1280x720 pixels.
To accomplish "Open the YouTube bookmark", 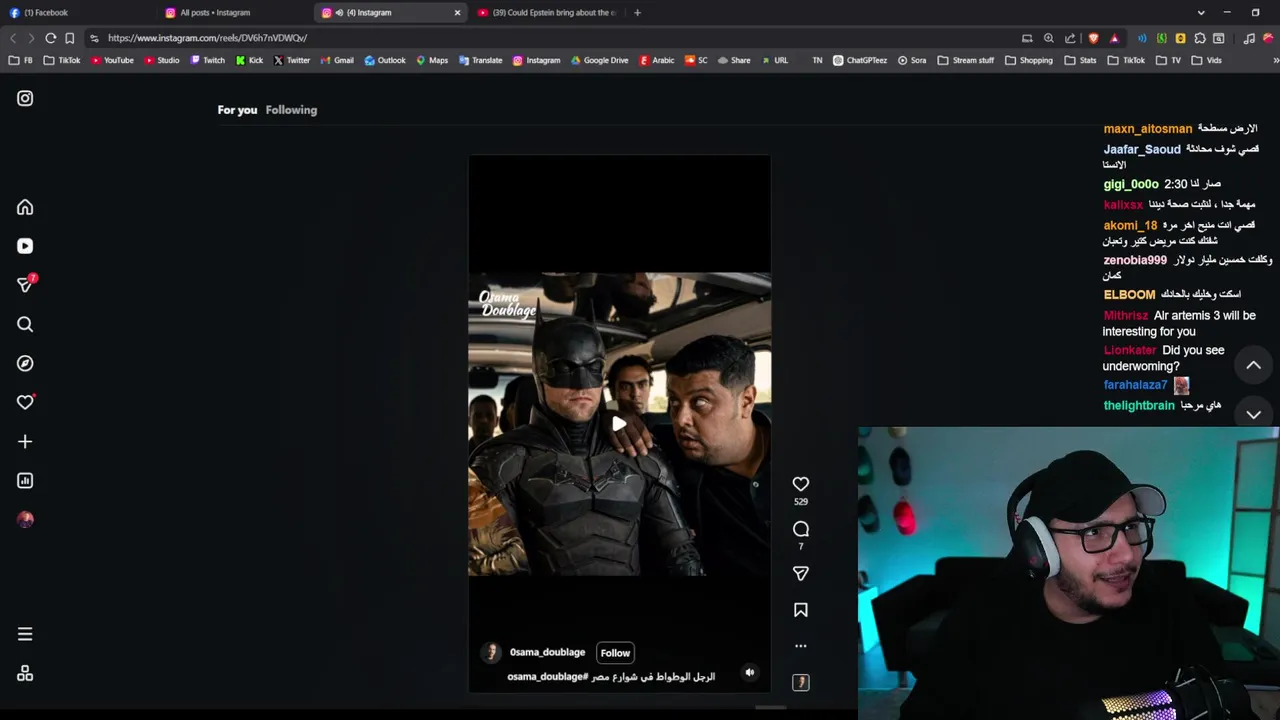I will (x=112, y=60).
